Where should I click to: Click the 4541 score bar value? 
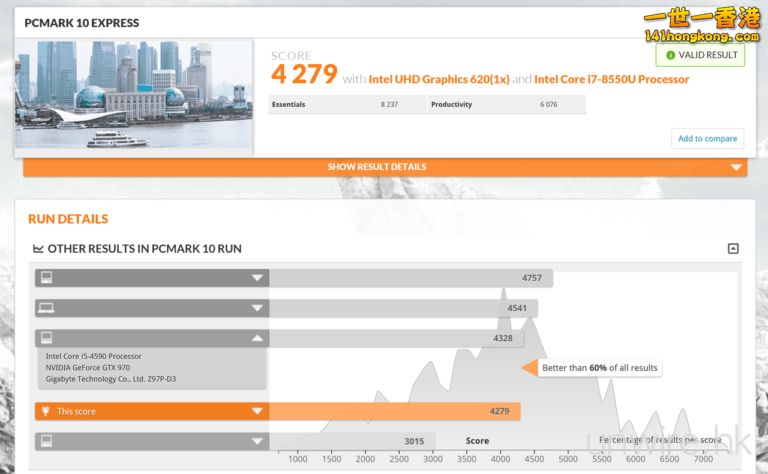[x=517, y=308]
